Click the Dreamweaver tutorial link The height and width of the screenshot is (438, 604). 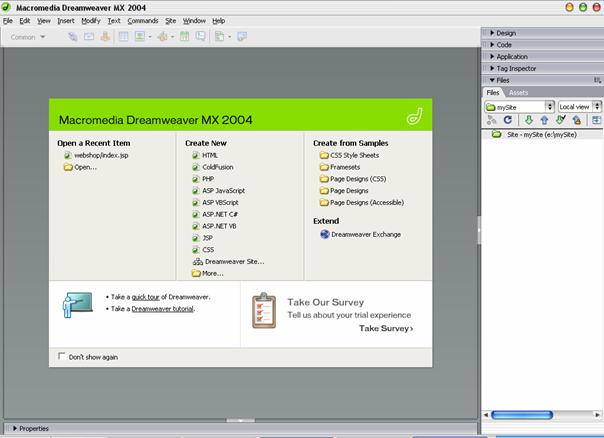162,309
